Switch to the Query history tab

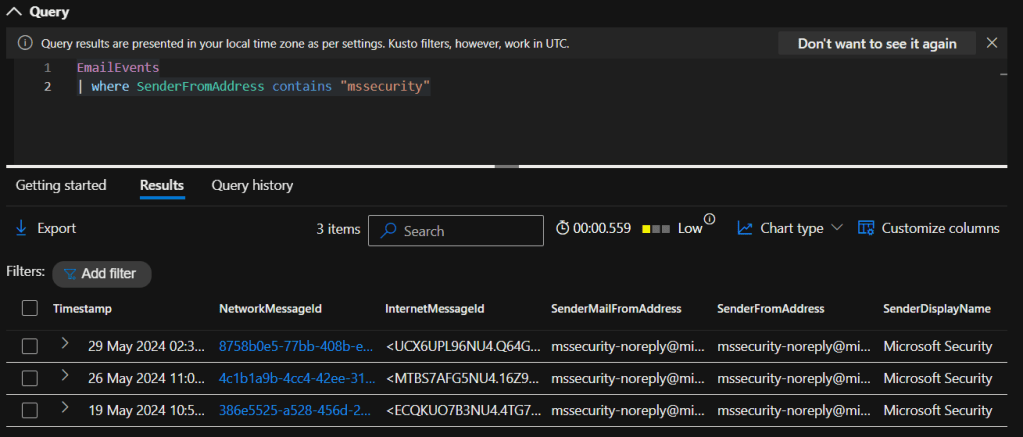(252, 185)
